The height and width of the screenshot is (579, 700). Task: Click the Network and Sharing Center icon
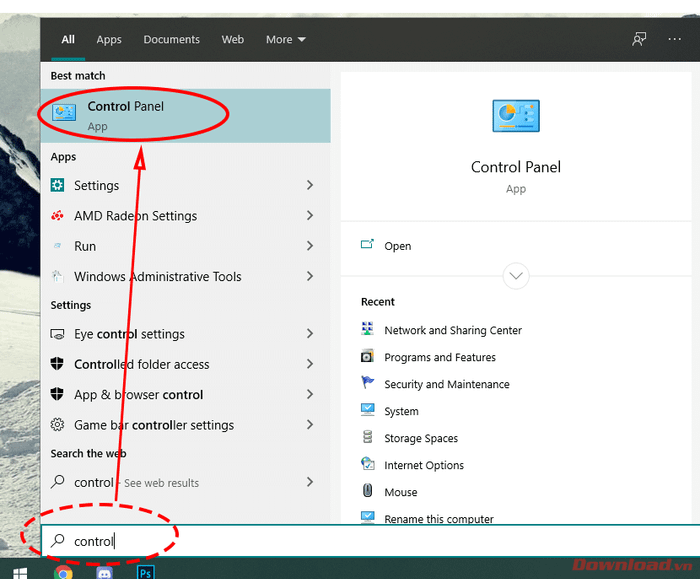coord(367,329)
